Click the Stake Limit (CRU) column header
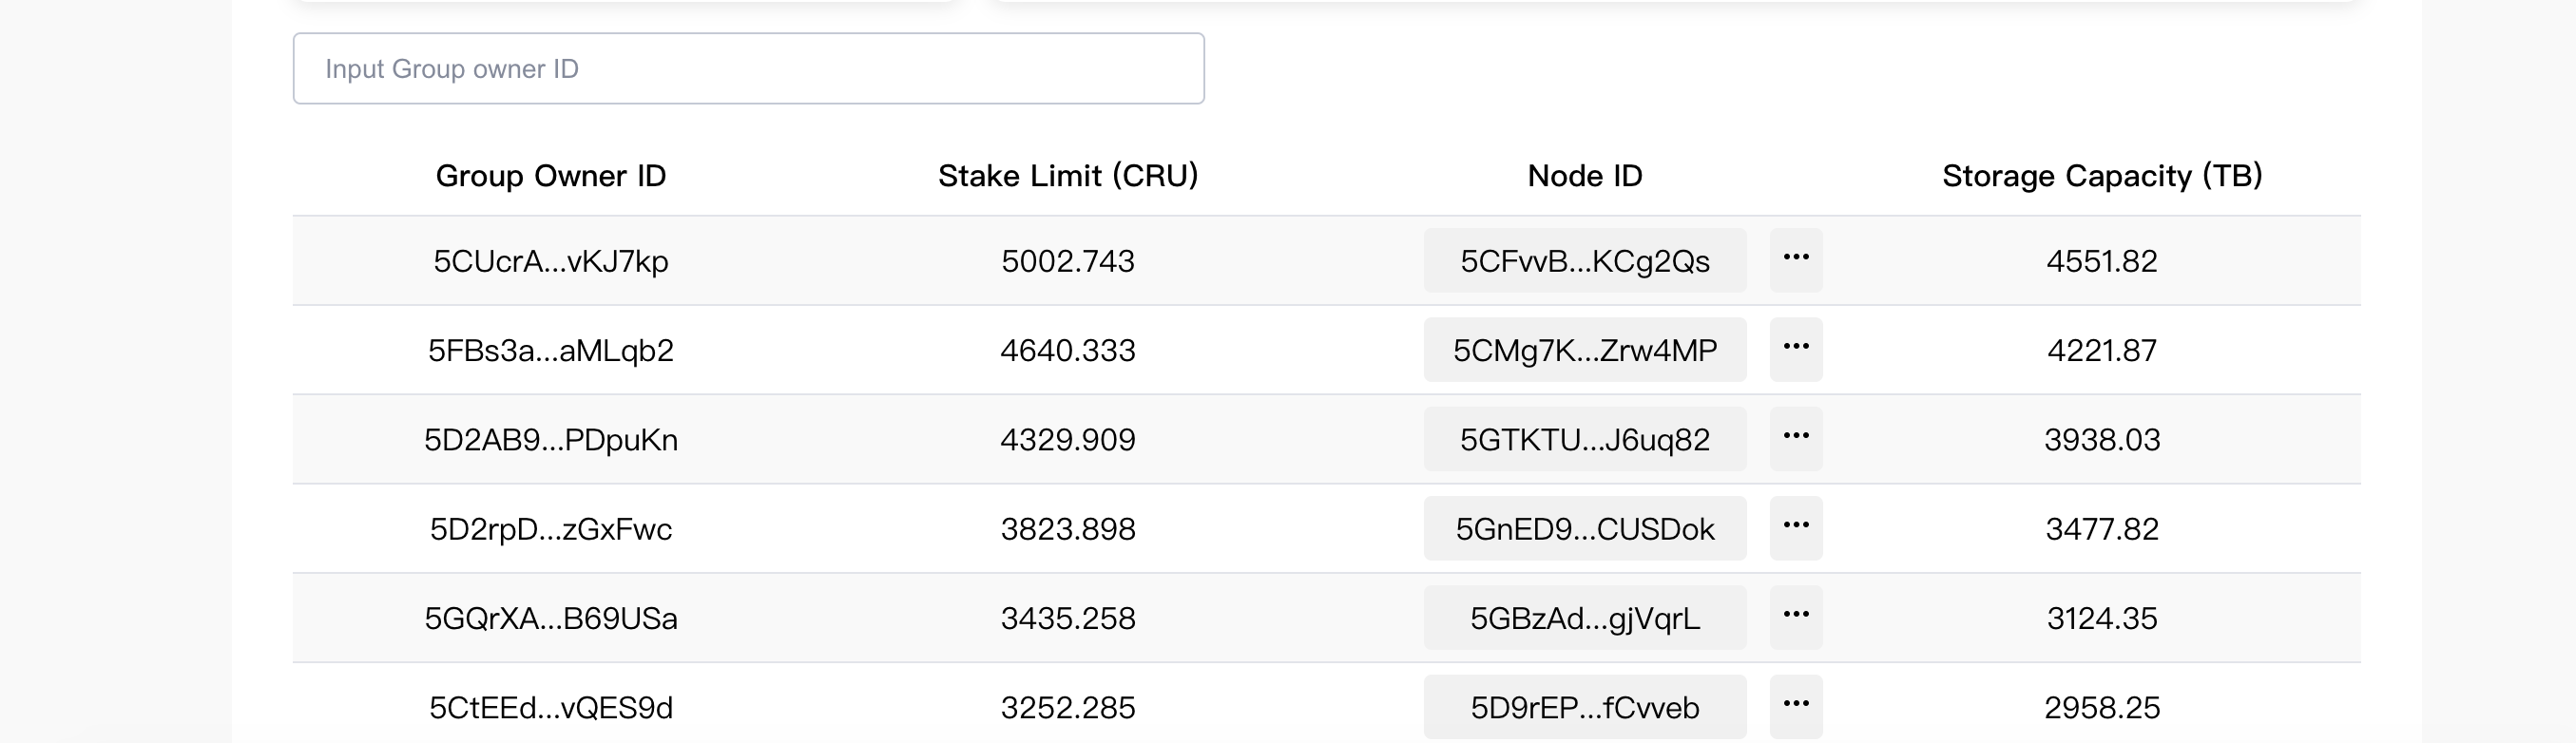Screen dimensions: 2576x743 tap(1068, 176)
